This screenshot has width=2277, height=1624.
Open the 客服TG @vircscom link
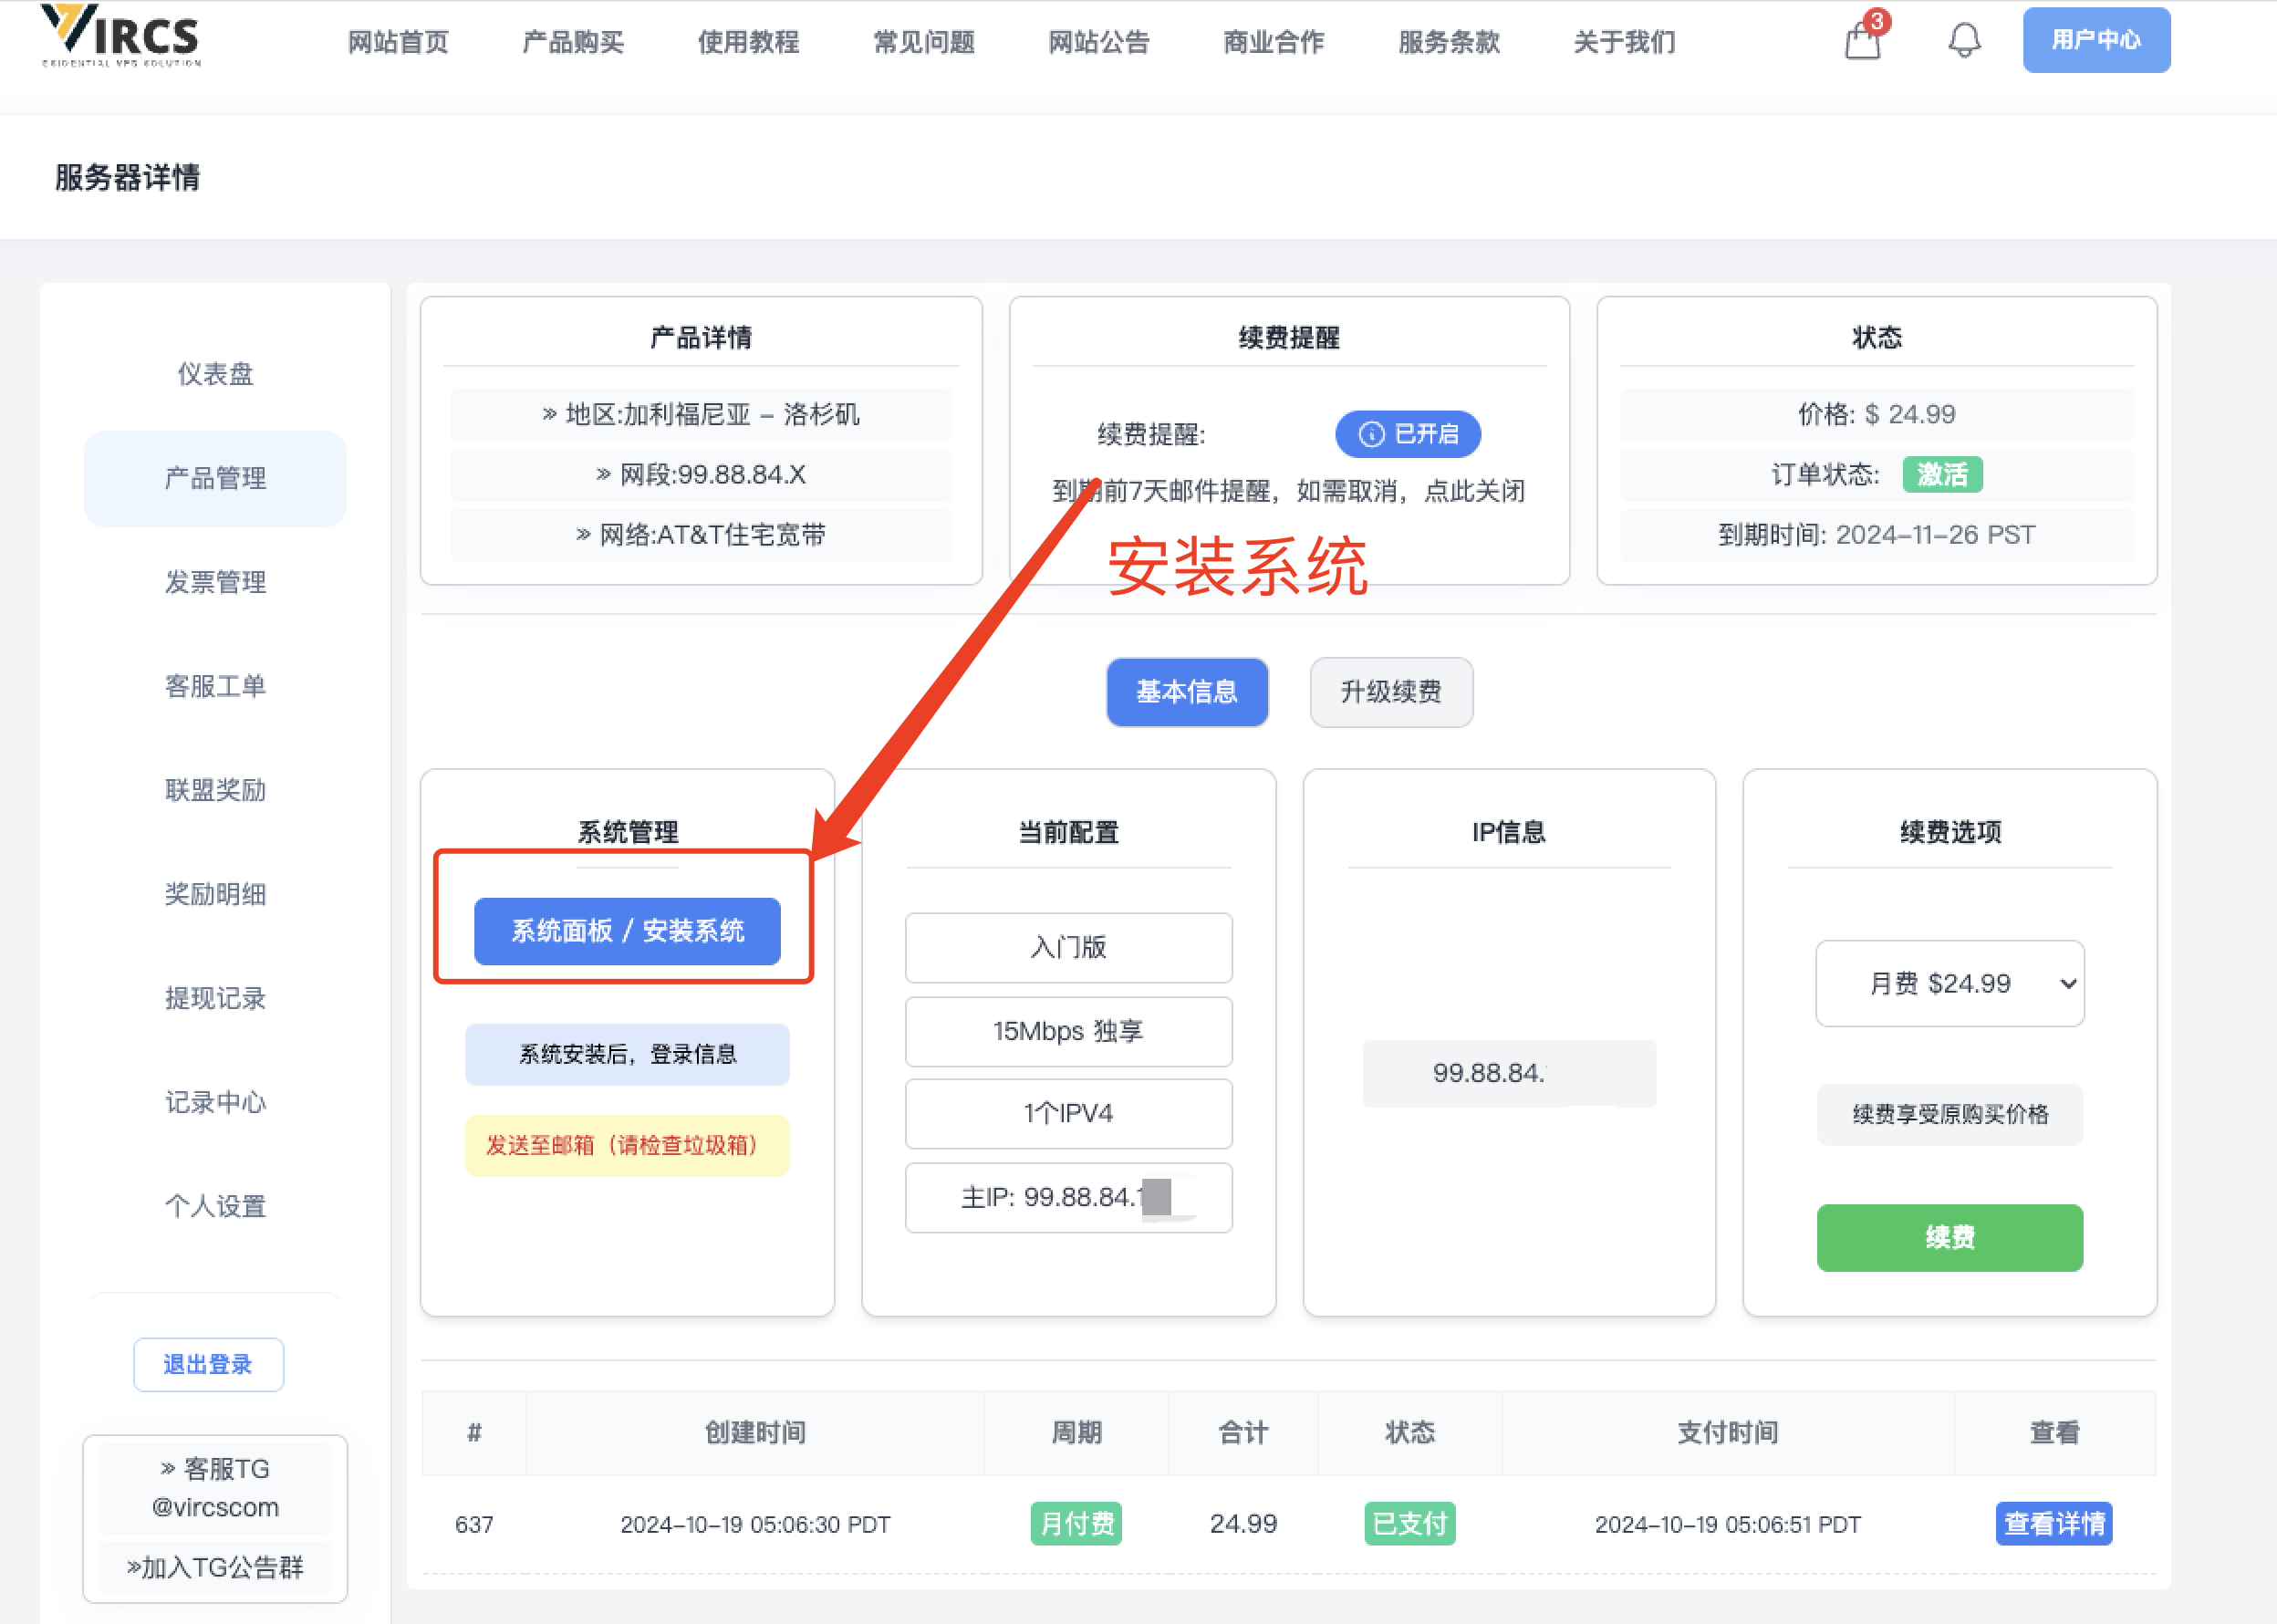tap(215, 1487)
